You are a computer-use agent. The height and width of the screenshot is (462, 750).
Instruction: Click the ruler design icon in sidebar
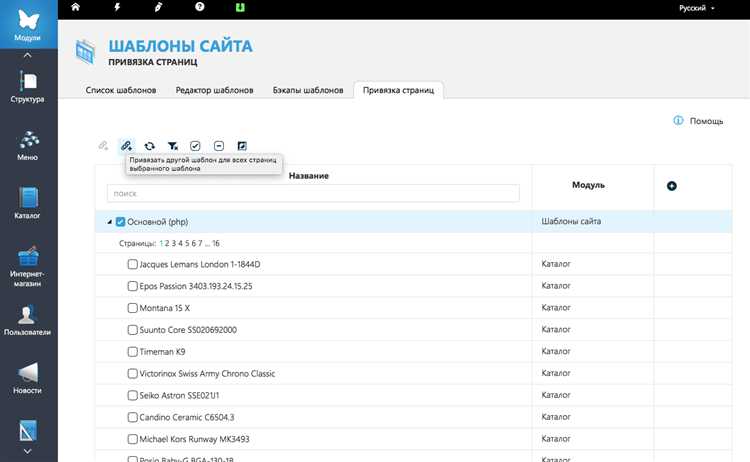click(28, 431)
